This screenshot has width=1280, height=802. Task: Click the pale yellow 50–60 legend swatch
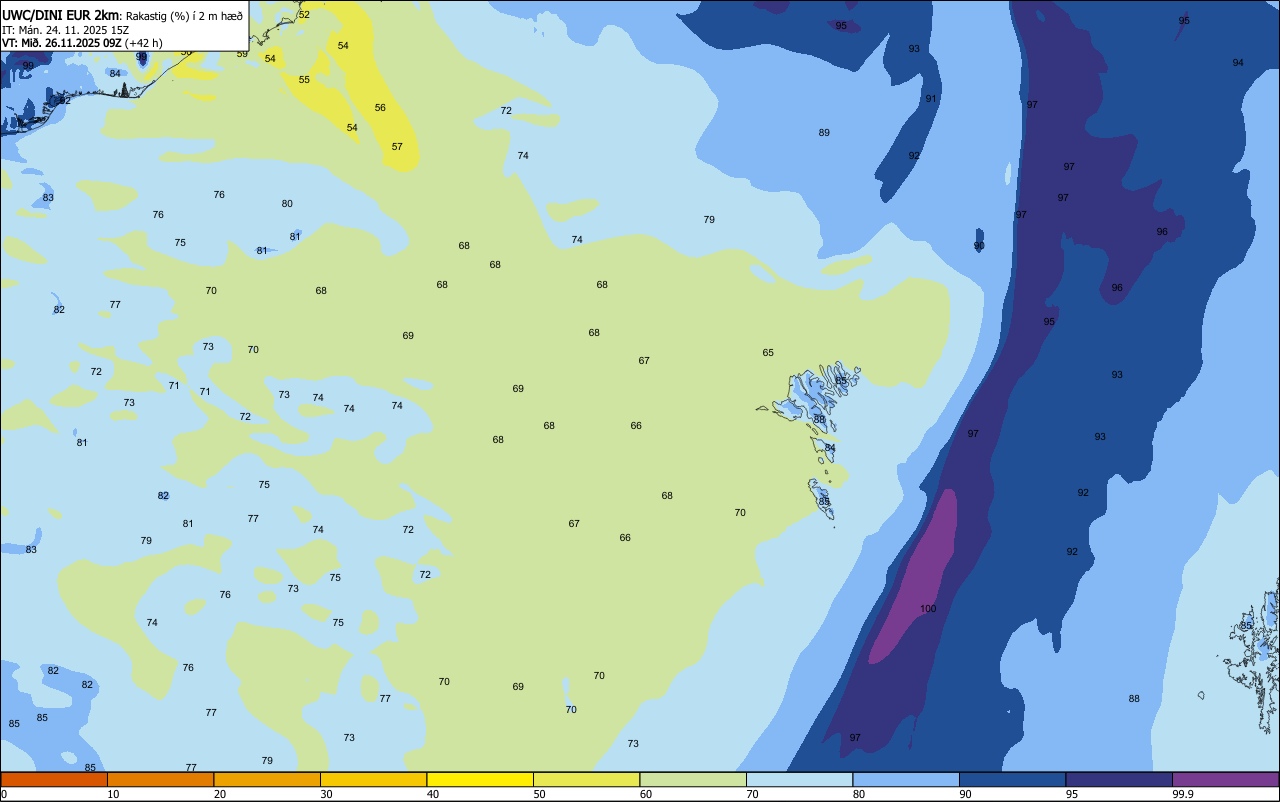(586, 779)
